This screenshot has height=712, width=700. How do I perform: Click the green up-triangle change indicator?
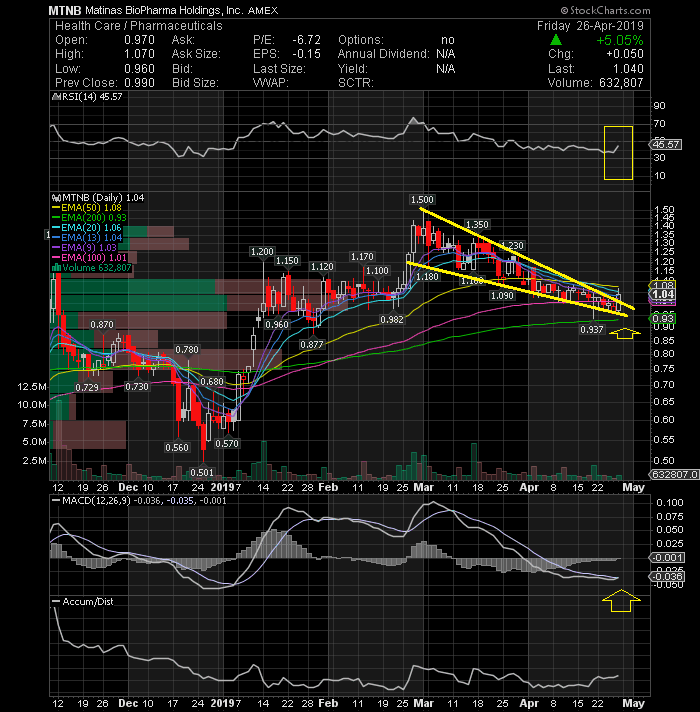(556, 40)
